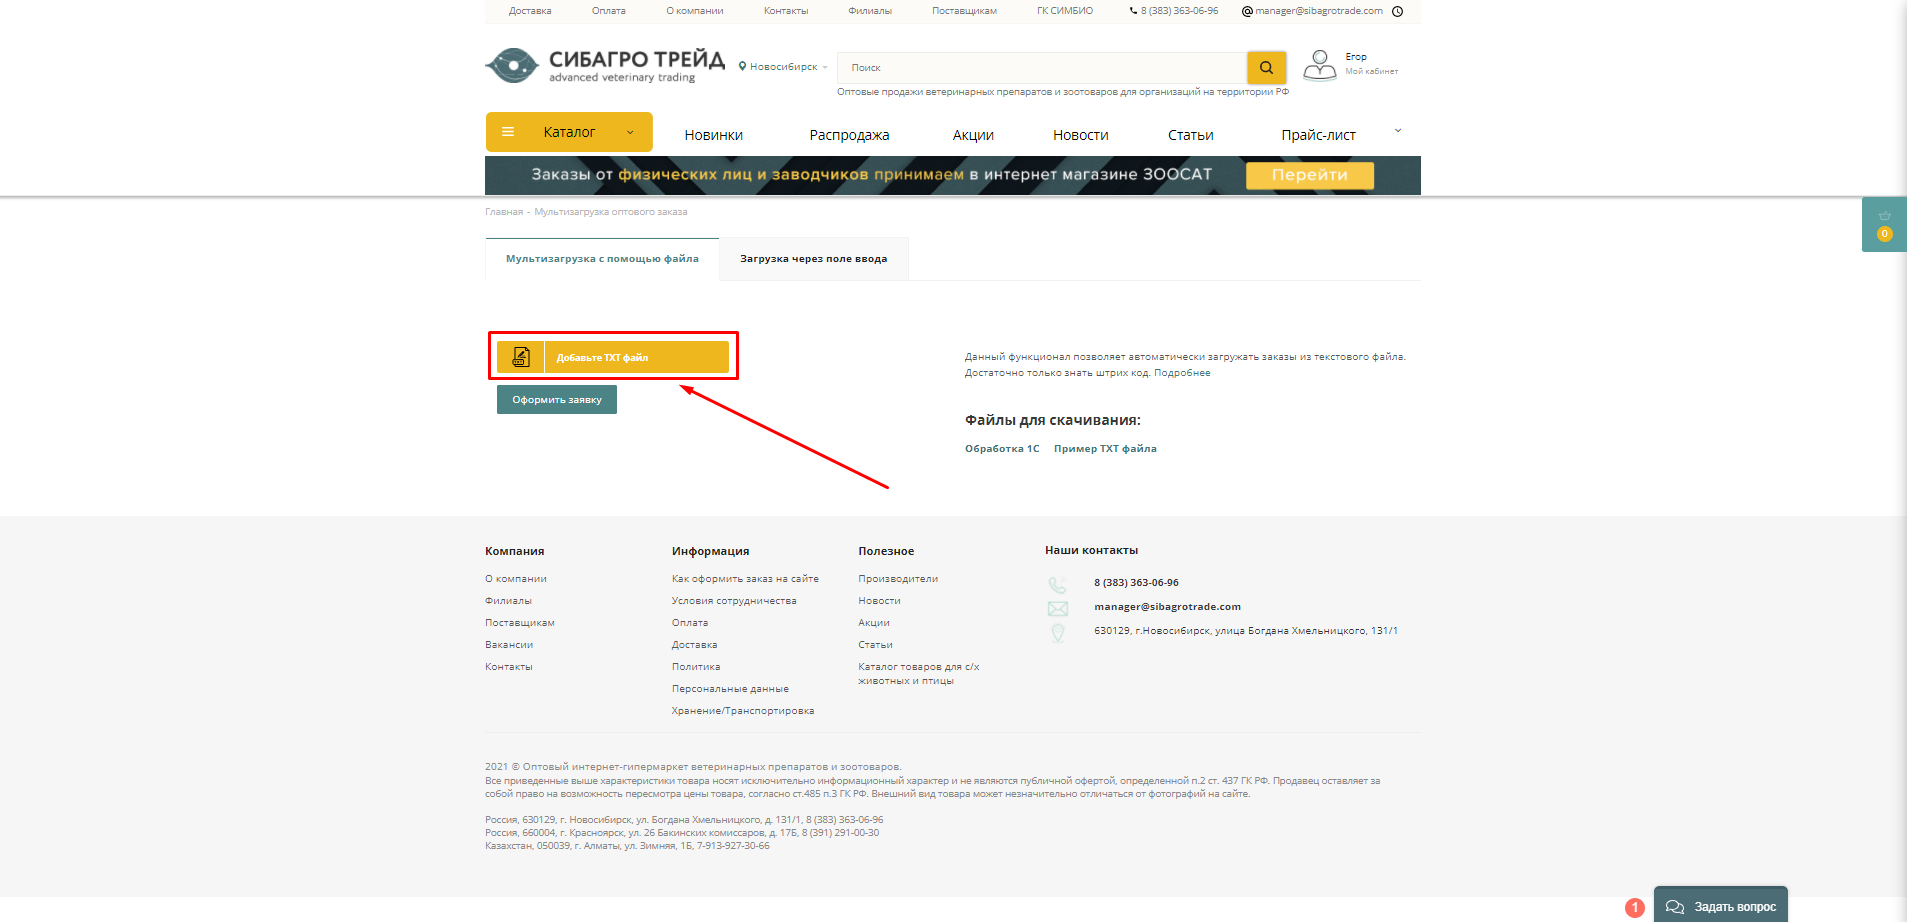
Task: Click the footer map pin icon
Action: tap(1057, 633)
